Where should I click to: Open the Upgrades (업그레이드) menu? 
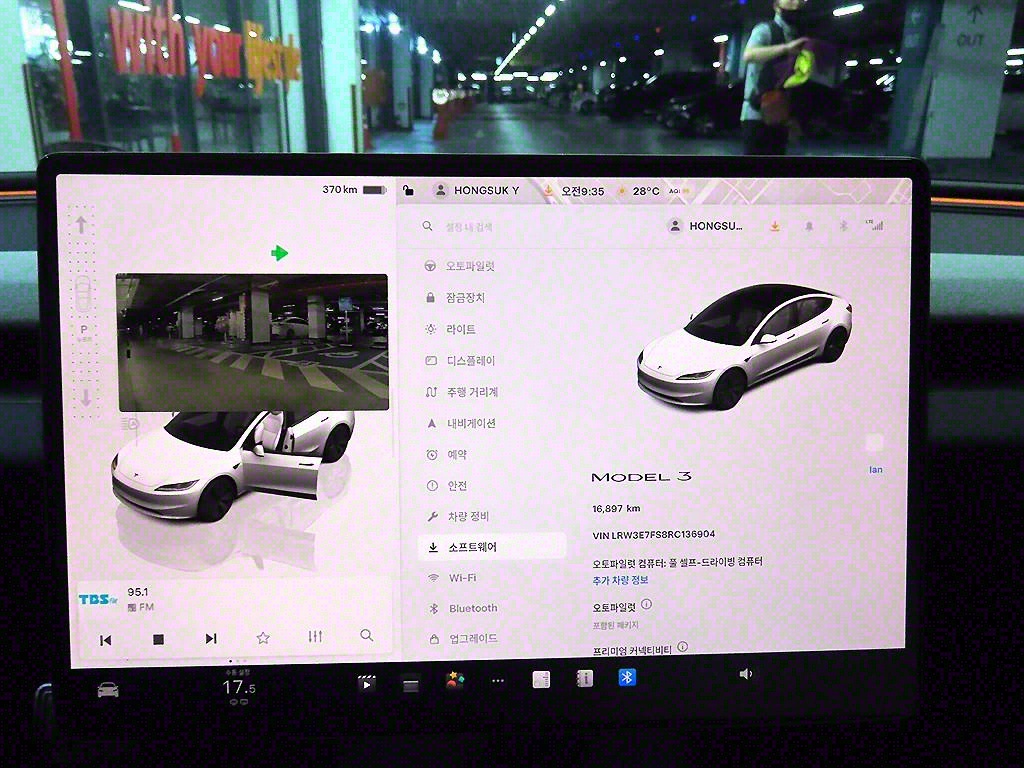coord(464,639)
